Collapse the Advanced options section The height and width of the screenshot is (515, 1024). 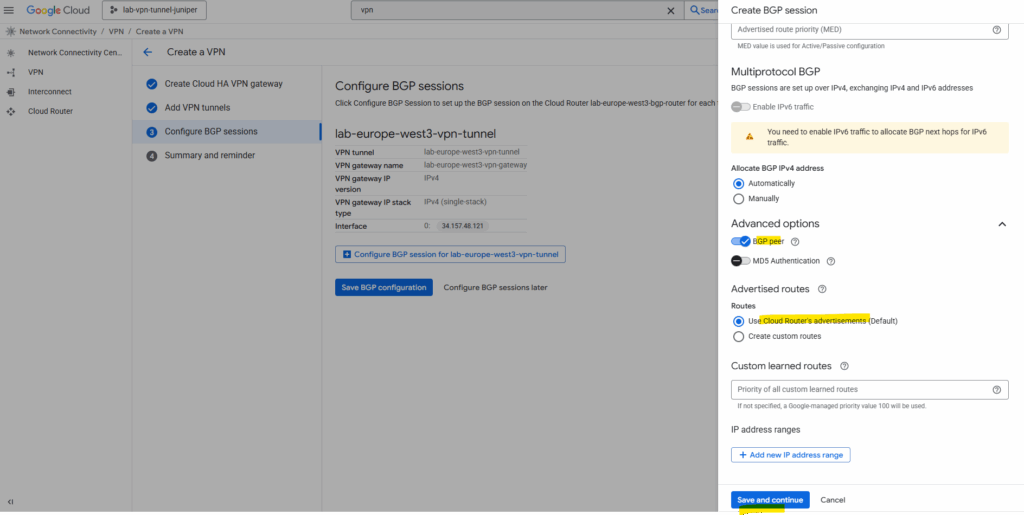[1002, 225]
